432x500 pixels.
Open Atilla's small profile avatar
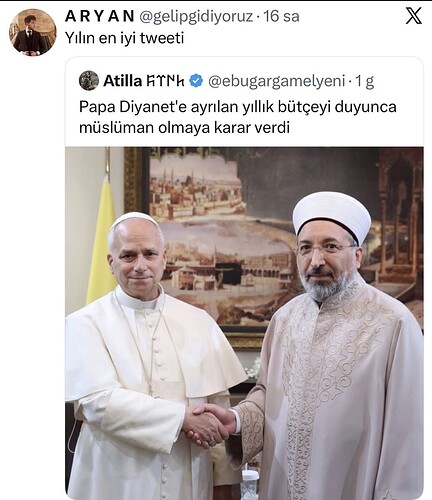pos(89,81)
